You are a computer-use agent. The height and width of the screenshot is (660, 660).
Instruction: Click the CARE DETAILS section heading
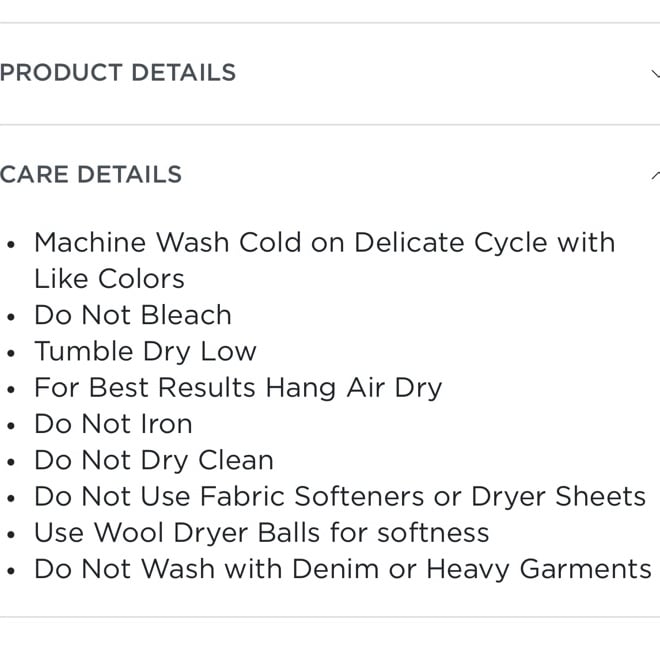pyautogui.click(x=91, y=174)
